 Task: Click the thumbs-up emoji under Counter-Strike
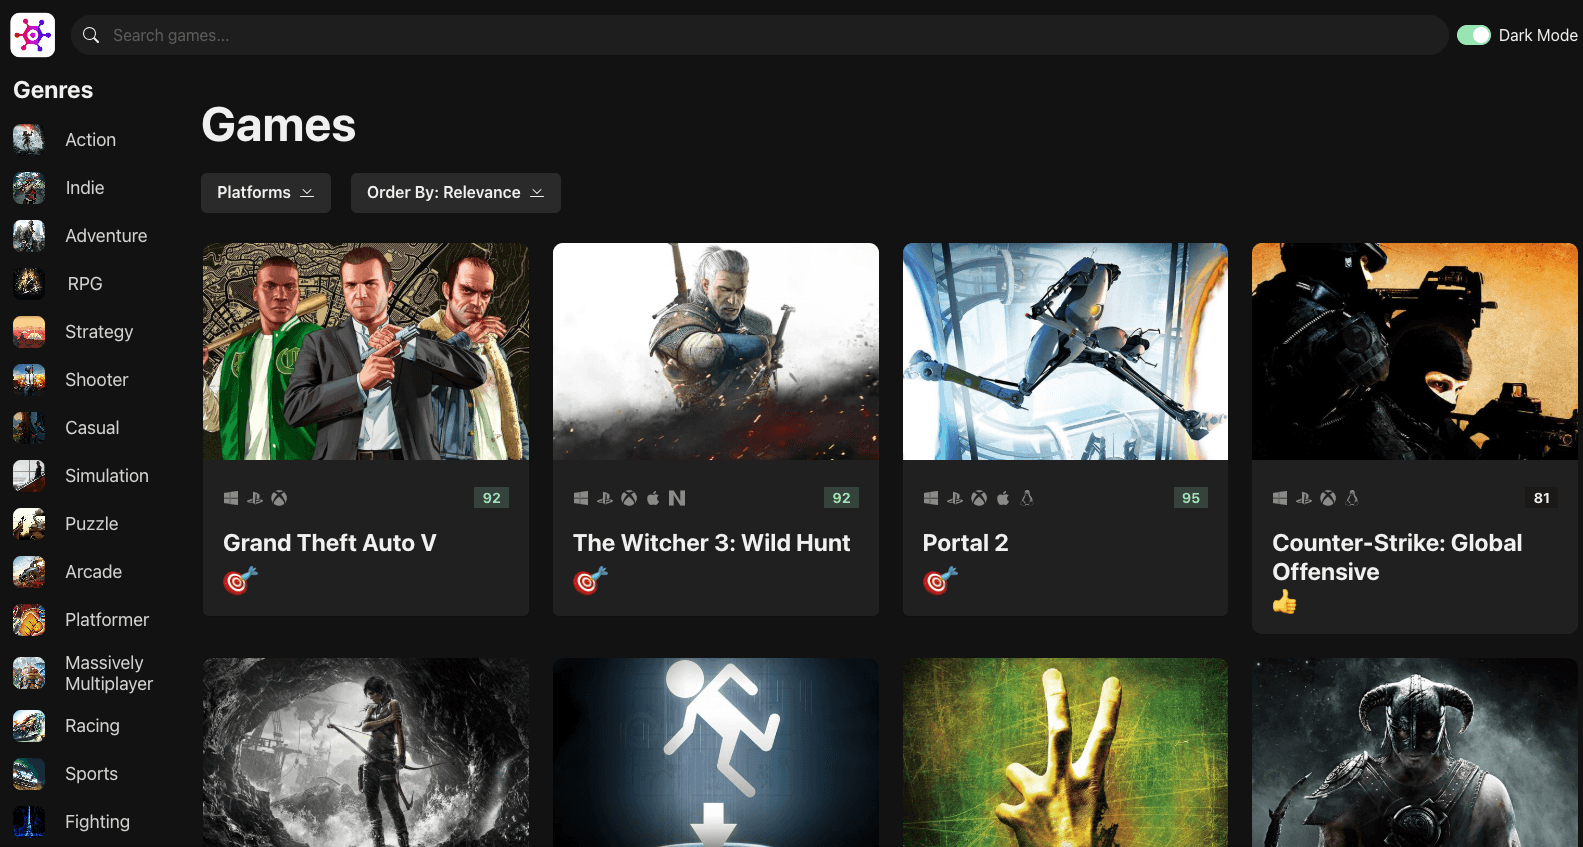[1284, 602]
